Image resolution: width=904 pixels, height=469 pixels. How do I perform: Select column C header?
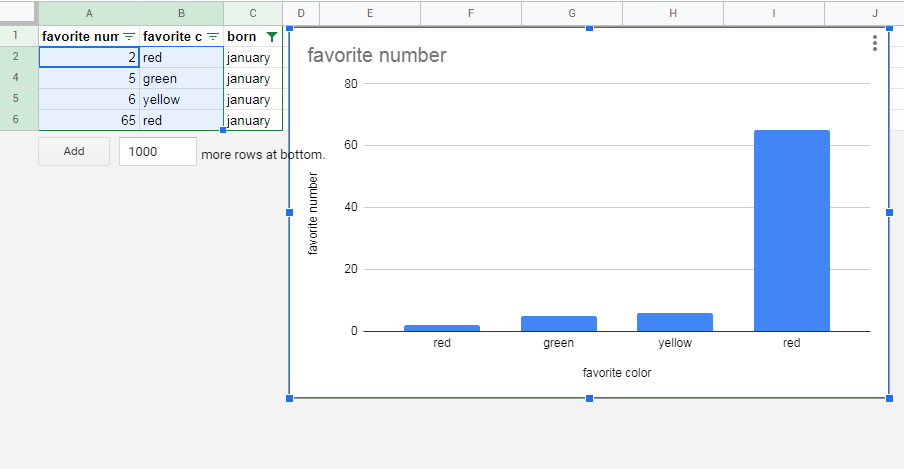pyautogui.click(x=253, y=13)
